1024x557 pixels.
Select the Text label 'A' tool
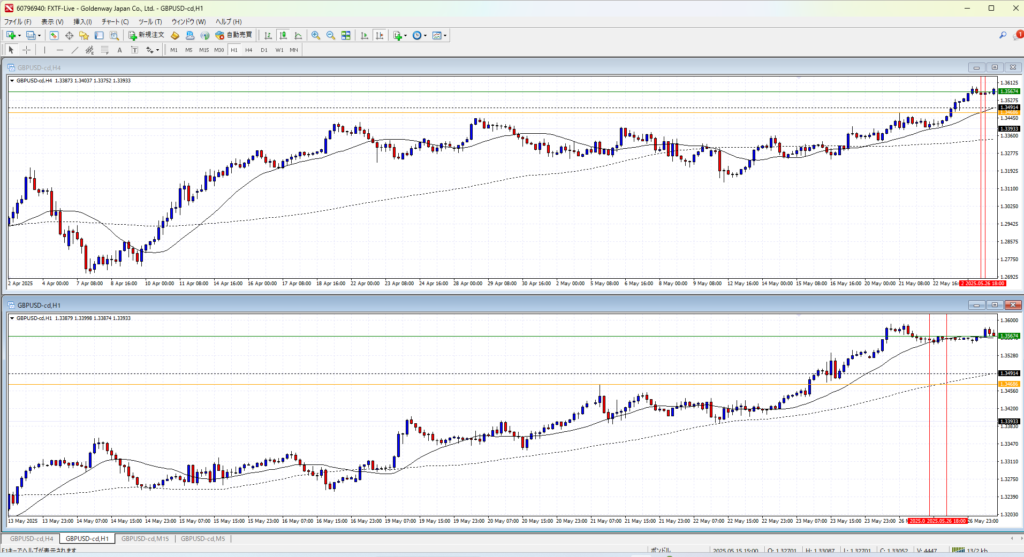point(119,49)
